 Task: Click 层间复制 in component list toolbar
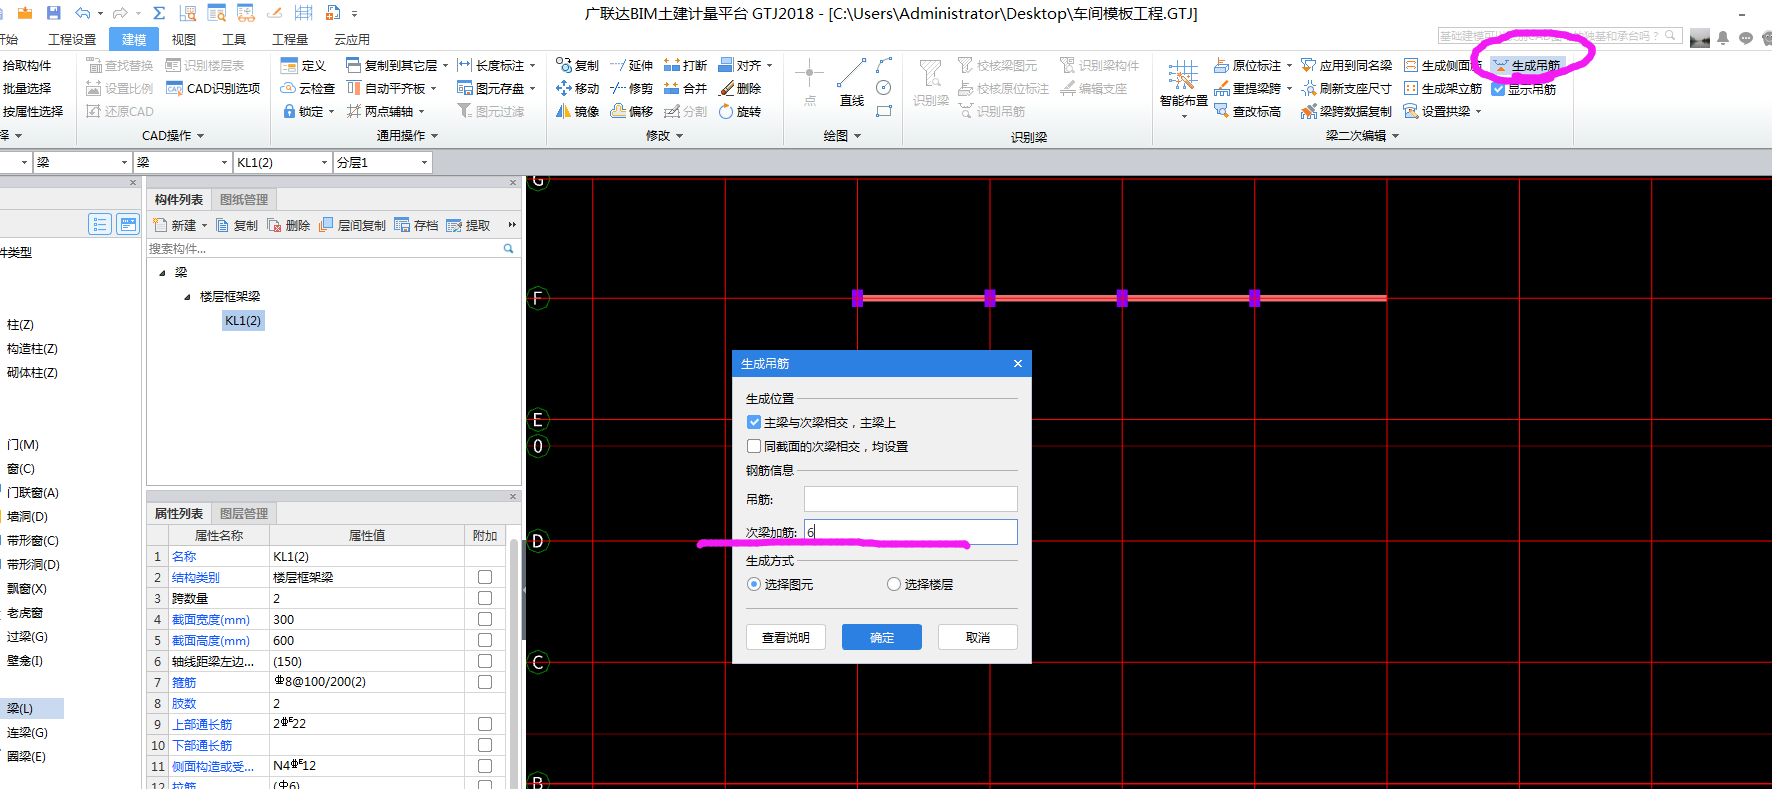[x=352, y=225]
